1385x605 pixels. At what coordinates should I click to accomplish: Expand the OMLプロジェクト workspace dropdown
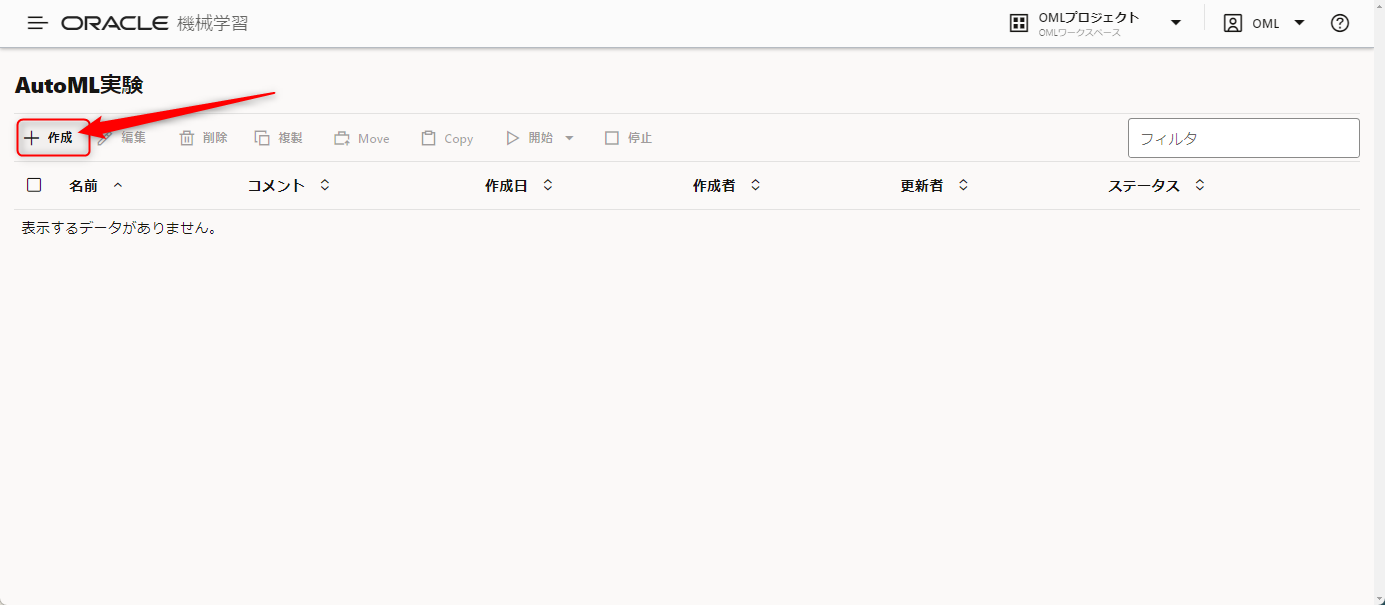(x=1176, y=23)
